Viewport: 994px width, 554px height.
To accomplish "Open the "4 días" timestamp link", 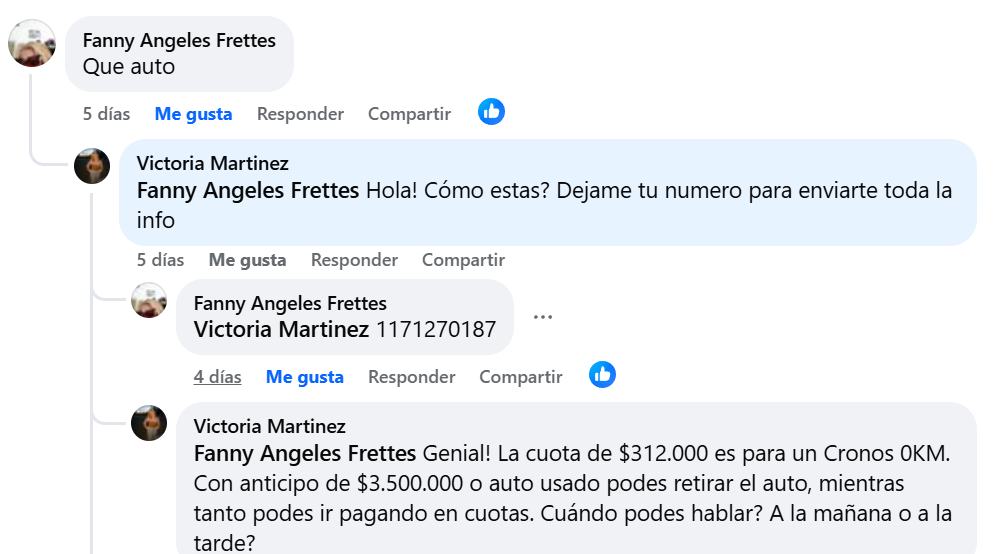I will 218,377.
